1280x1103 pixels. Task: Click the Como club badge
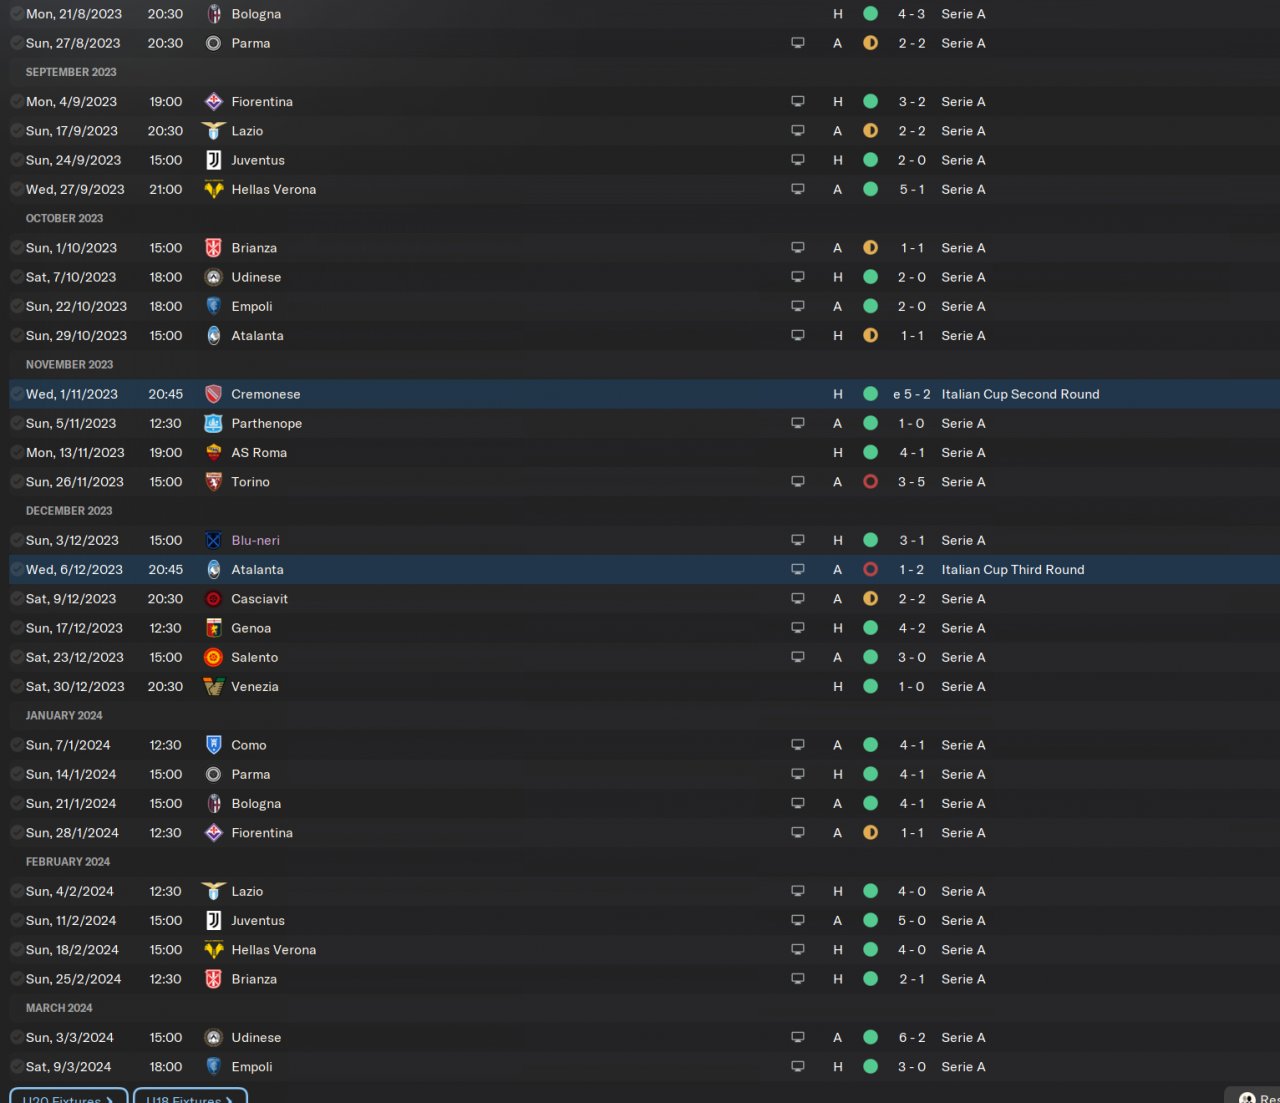click(213, 745)
